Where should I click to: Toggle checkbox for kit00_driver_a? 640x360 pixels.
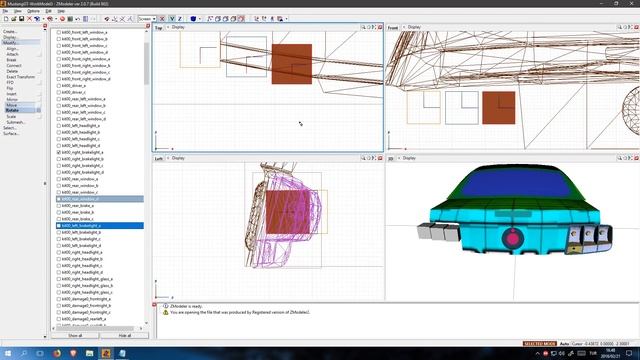[59, 86]
